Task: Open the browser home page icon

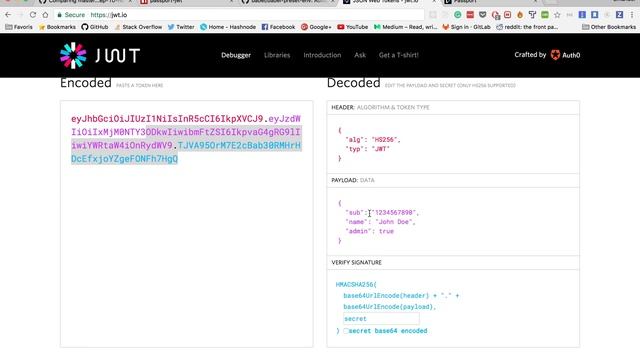Action: (x=45, y=15)
